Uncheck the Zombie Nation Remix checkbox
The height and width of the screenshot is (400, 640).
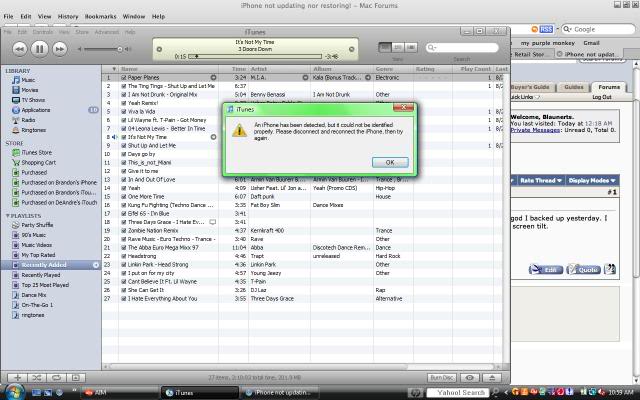123,231
